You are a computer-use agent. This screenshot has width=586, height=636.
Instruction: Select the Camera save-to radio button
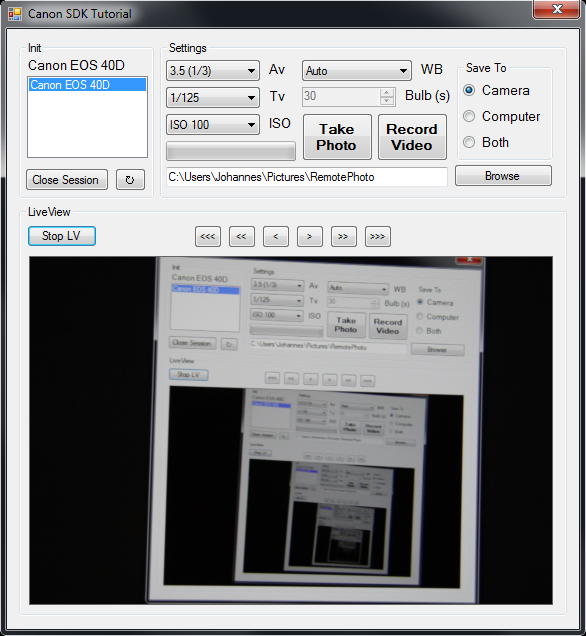[469, 90]
